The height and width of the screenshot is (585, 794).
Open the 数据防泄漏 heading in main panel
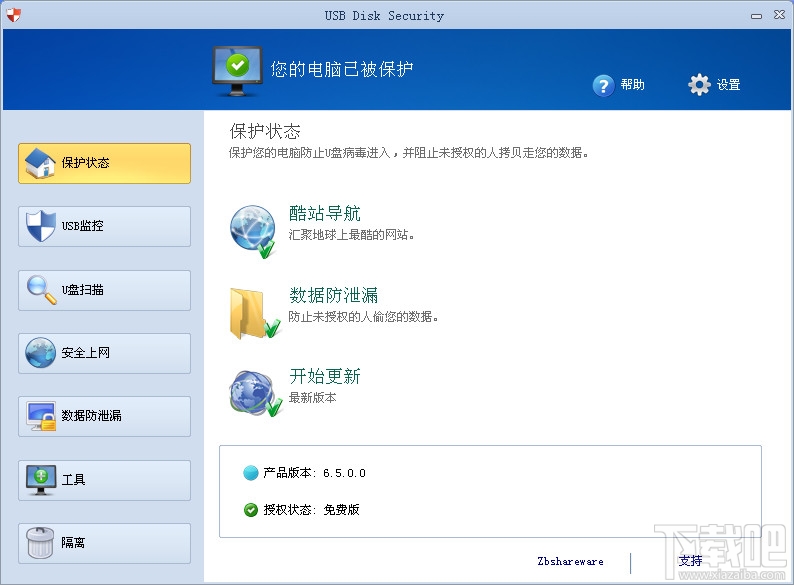click(x=334, y=295)
